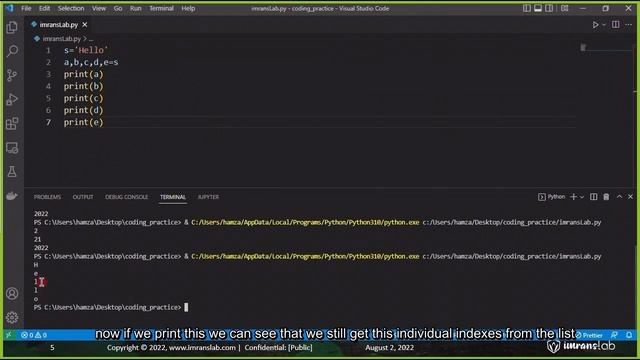640x360 pixels.
Task: Open Remote Explorer view
Action: click(12, 148)
